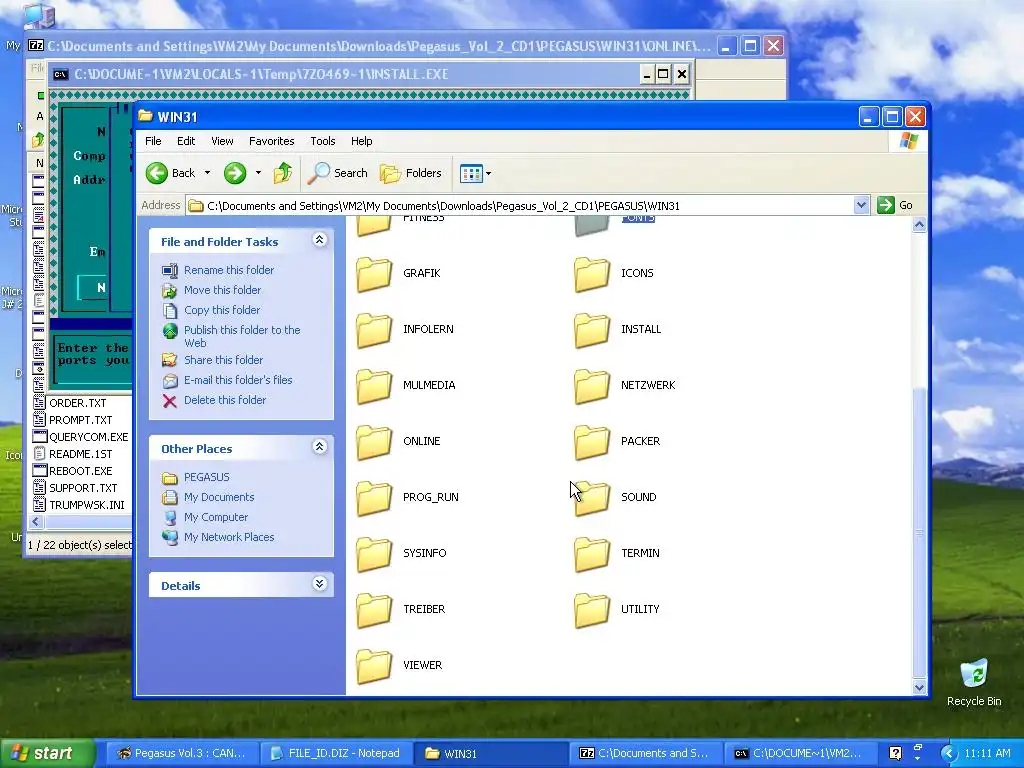
Task: Go to PEGASUS in Other Places
Action: pyautogui.click(x=206, y=477)
